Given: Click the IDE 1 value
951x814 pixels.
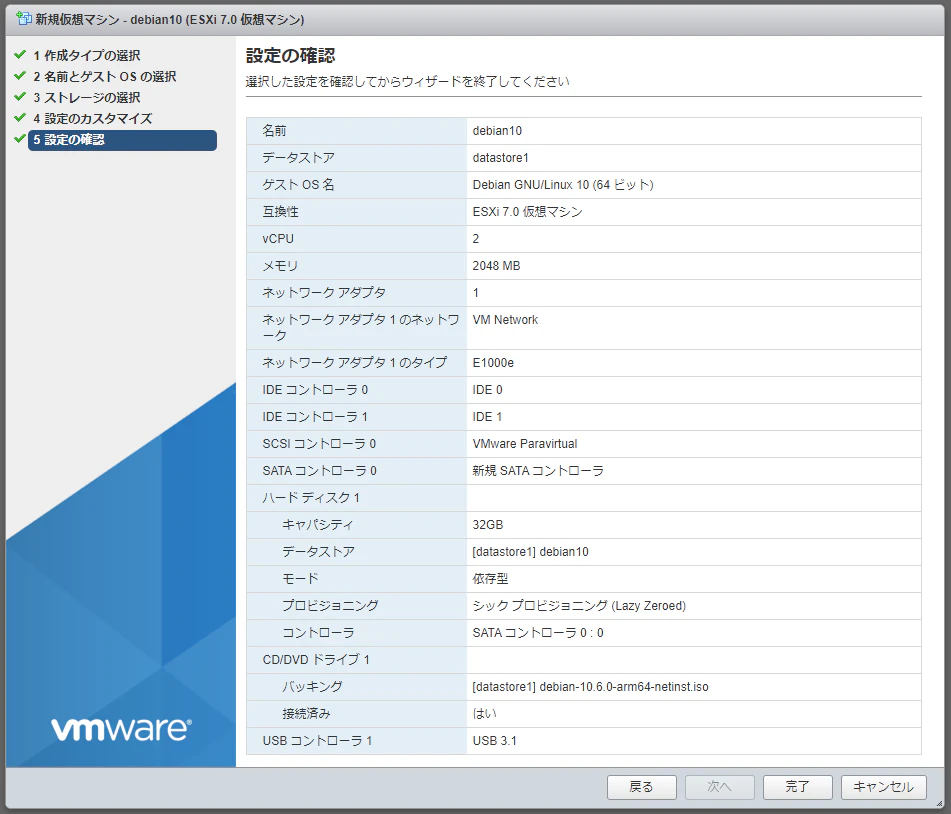Looking at the screenshot, I should tap(488, 417).
